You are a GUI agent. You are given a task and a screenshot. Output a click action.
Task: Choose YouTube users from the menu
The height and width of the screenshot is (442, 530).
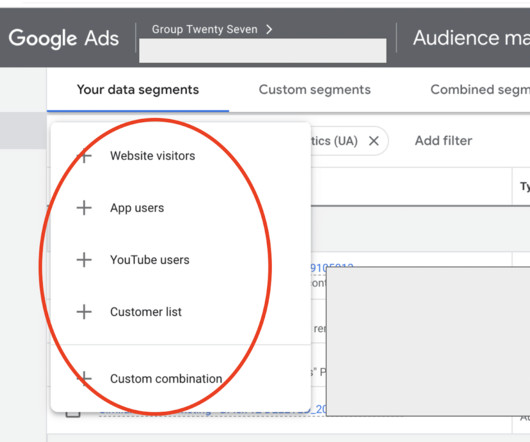(x=180, y=260)
